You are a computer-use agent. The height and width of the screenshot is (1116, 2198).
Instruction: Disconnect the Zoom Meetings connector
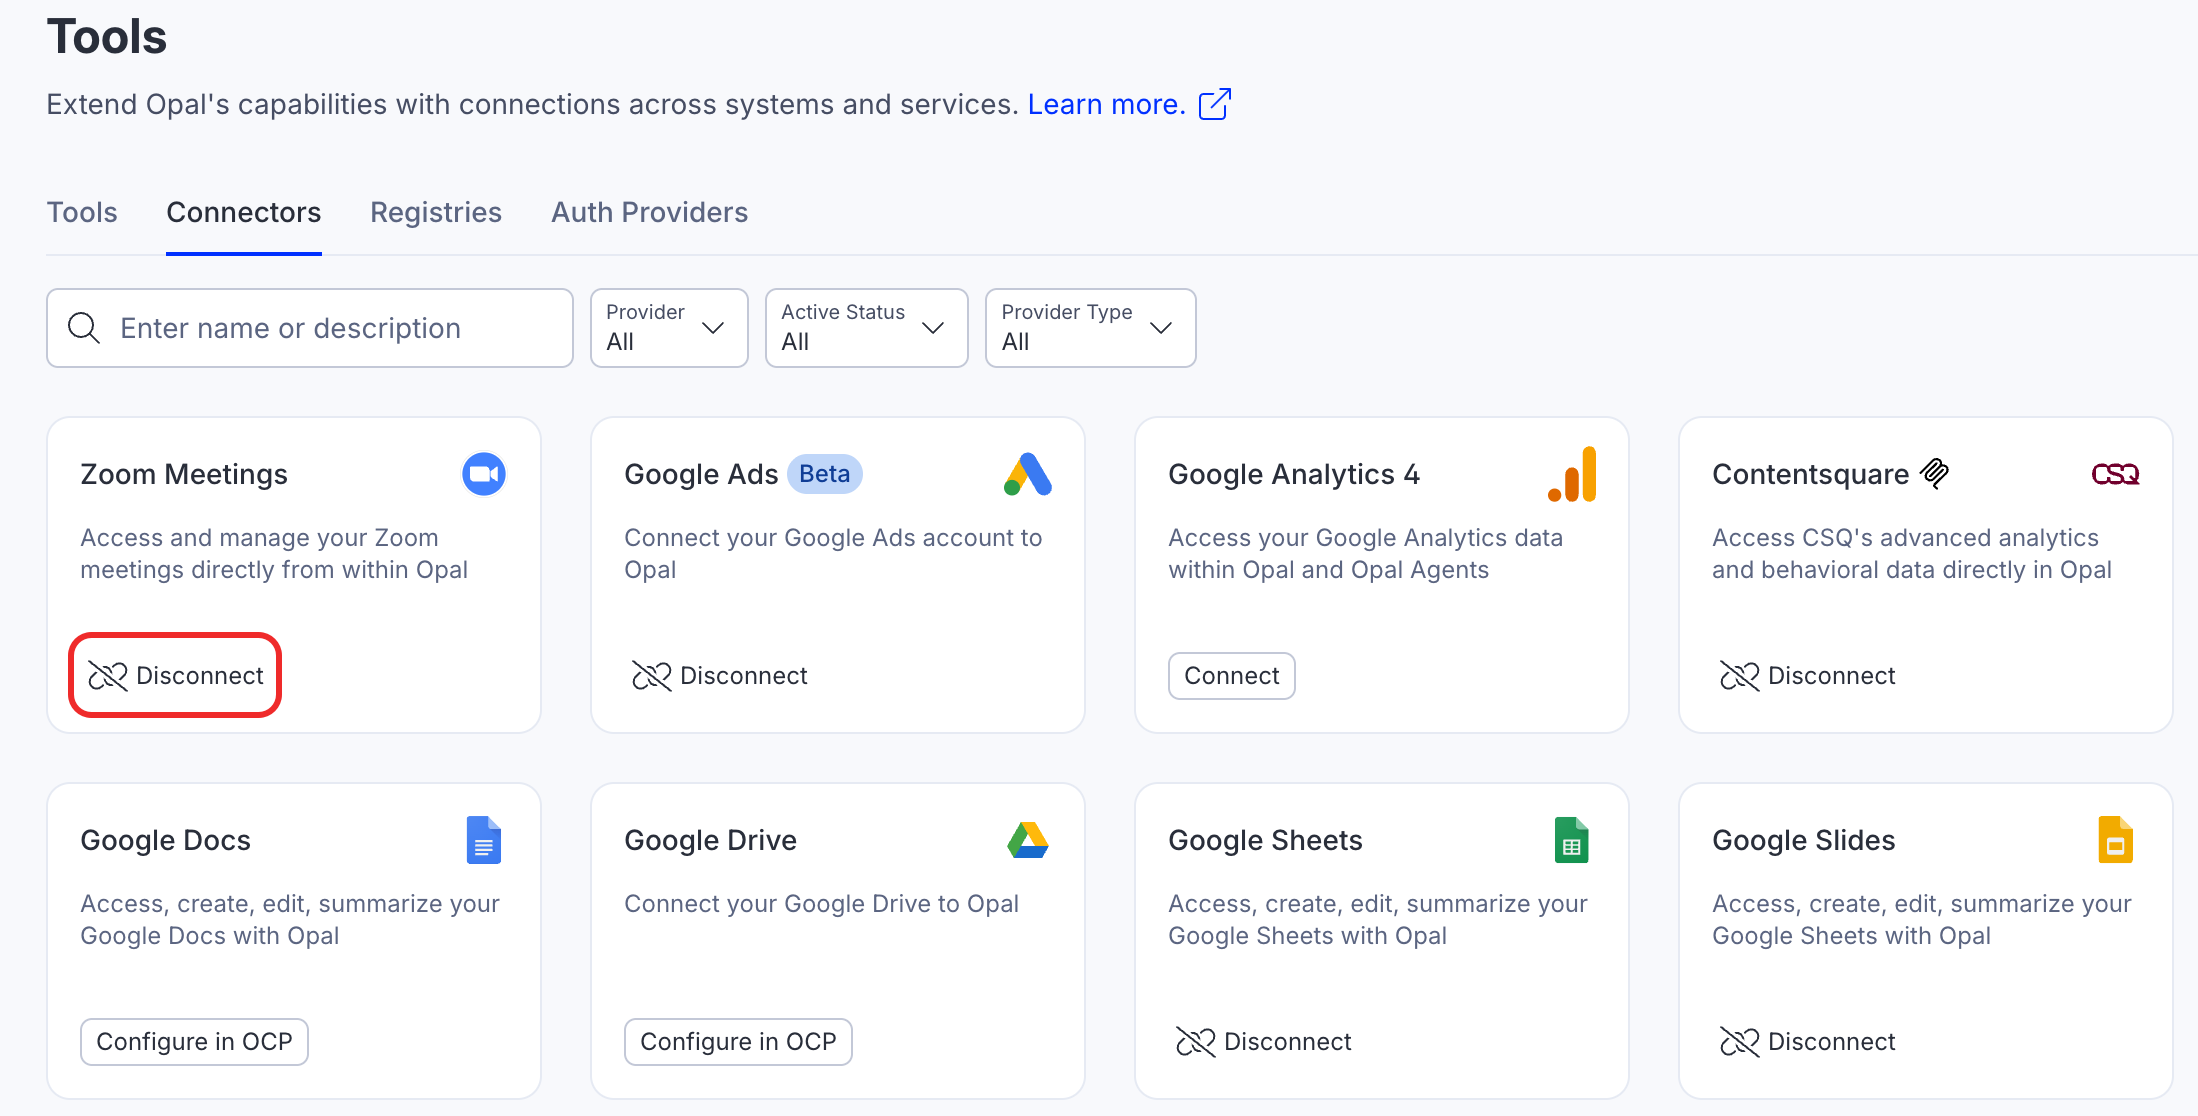click(175, 675)
